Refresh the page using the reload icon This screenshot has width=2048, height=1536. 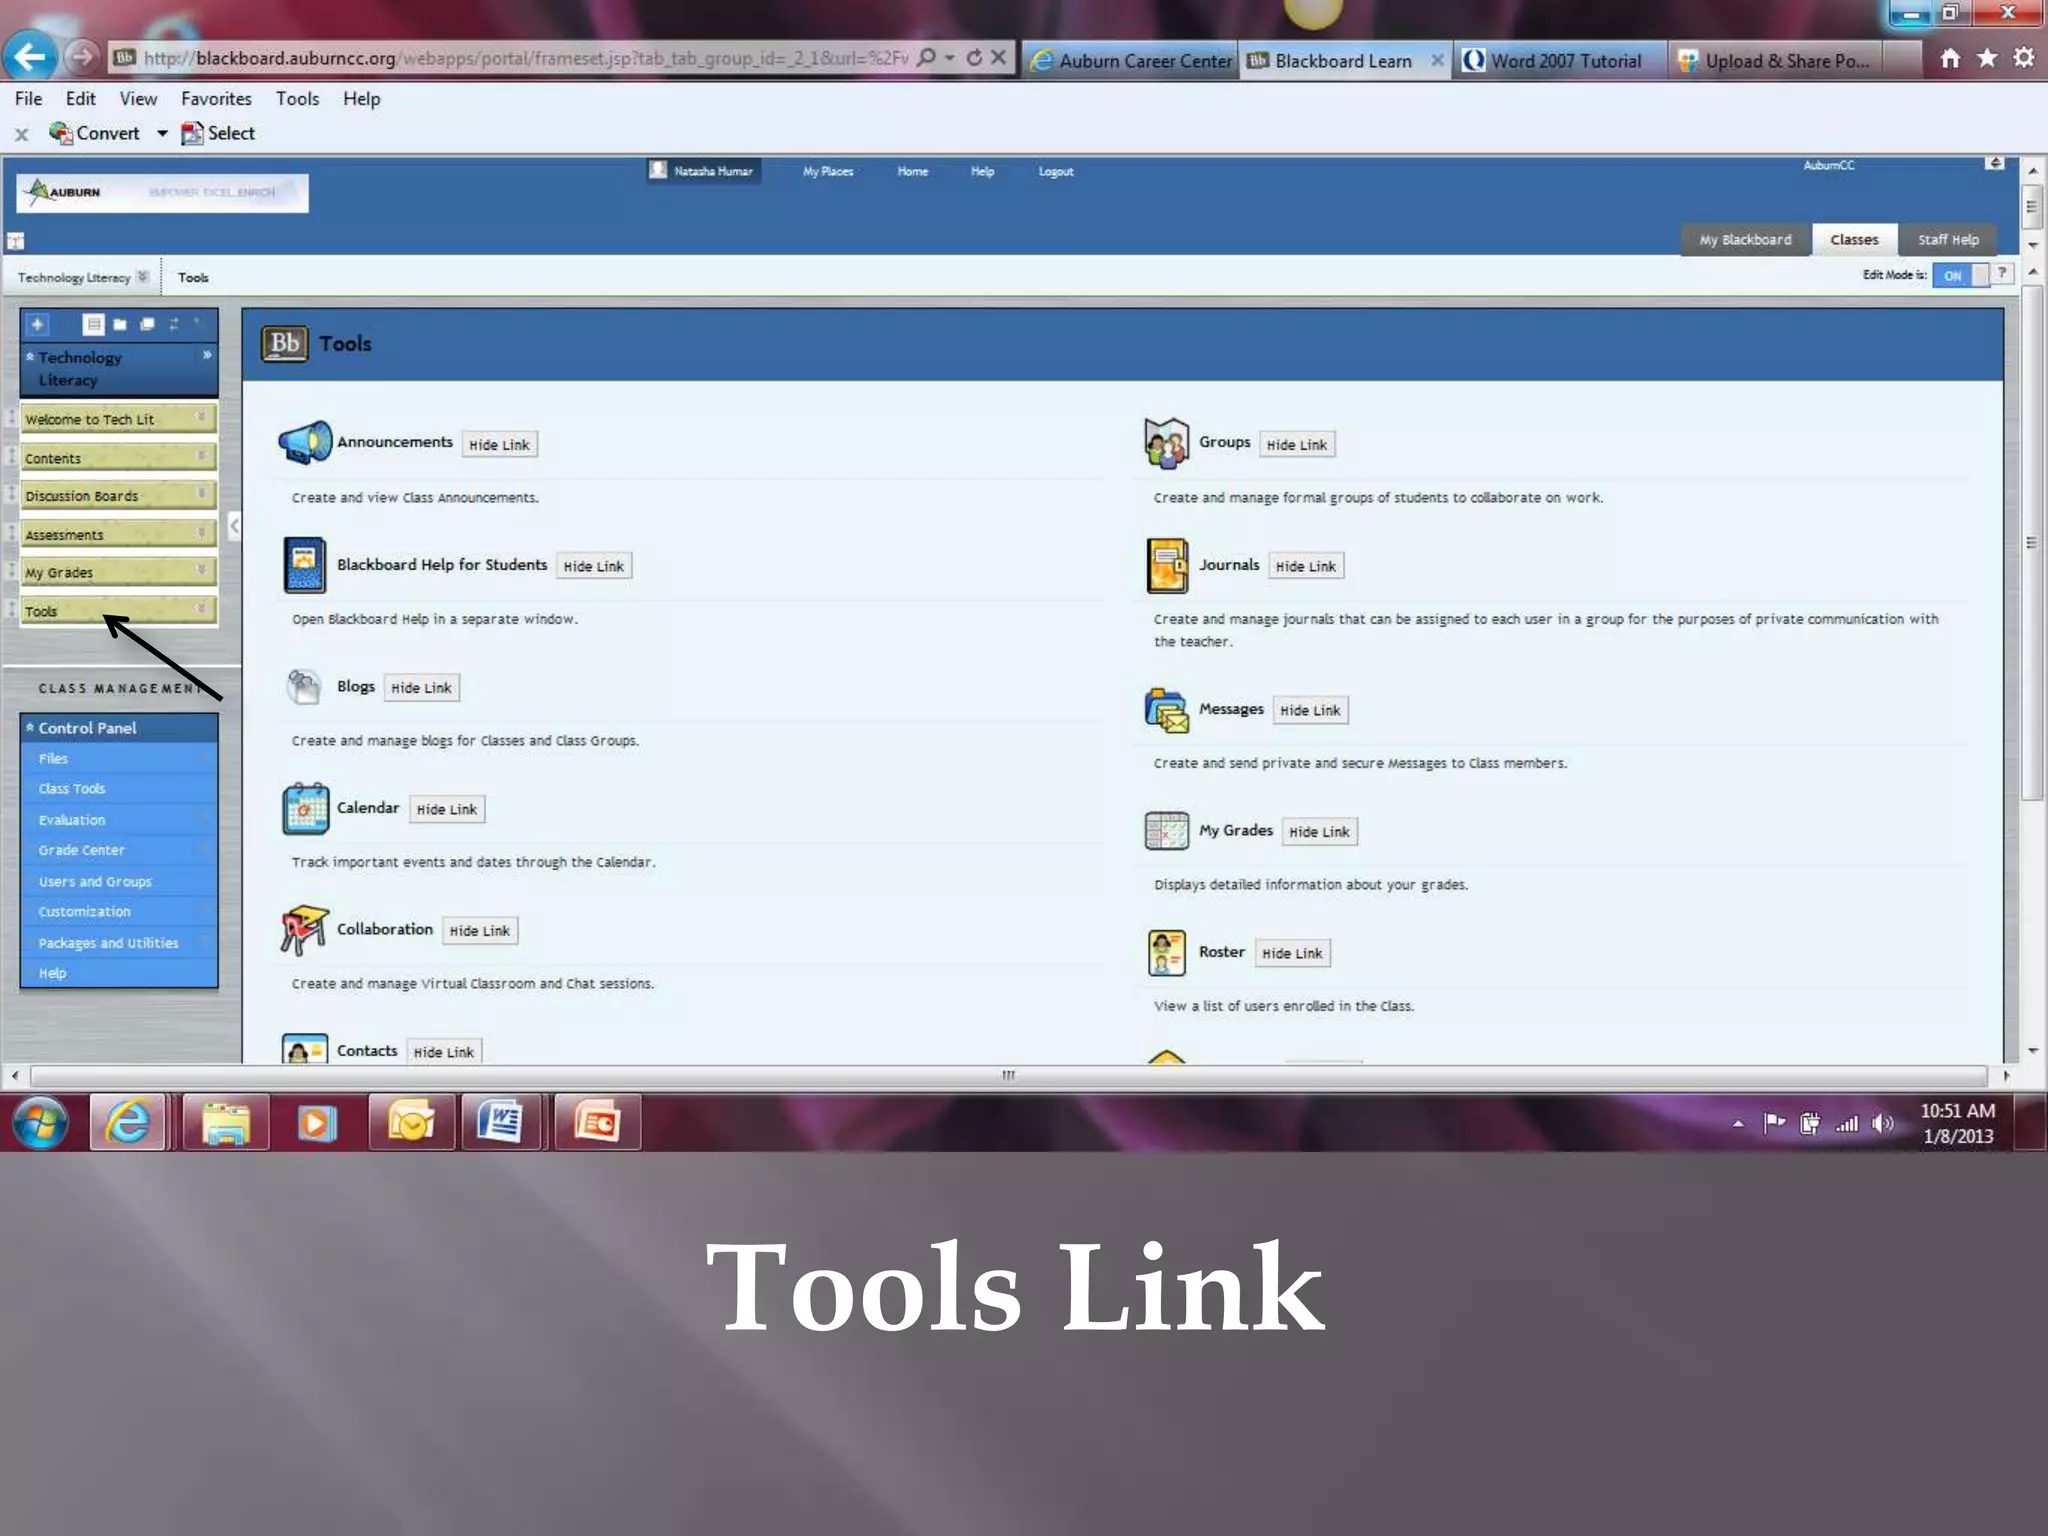click(x=974, y=58)
